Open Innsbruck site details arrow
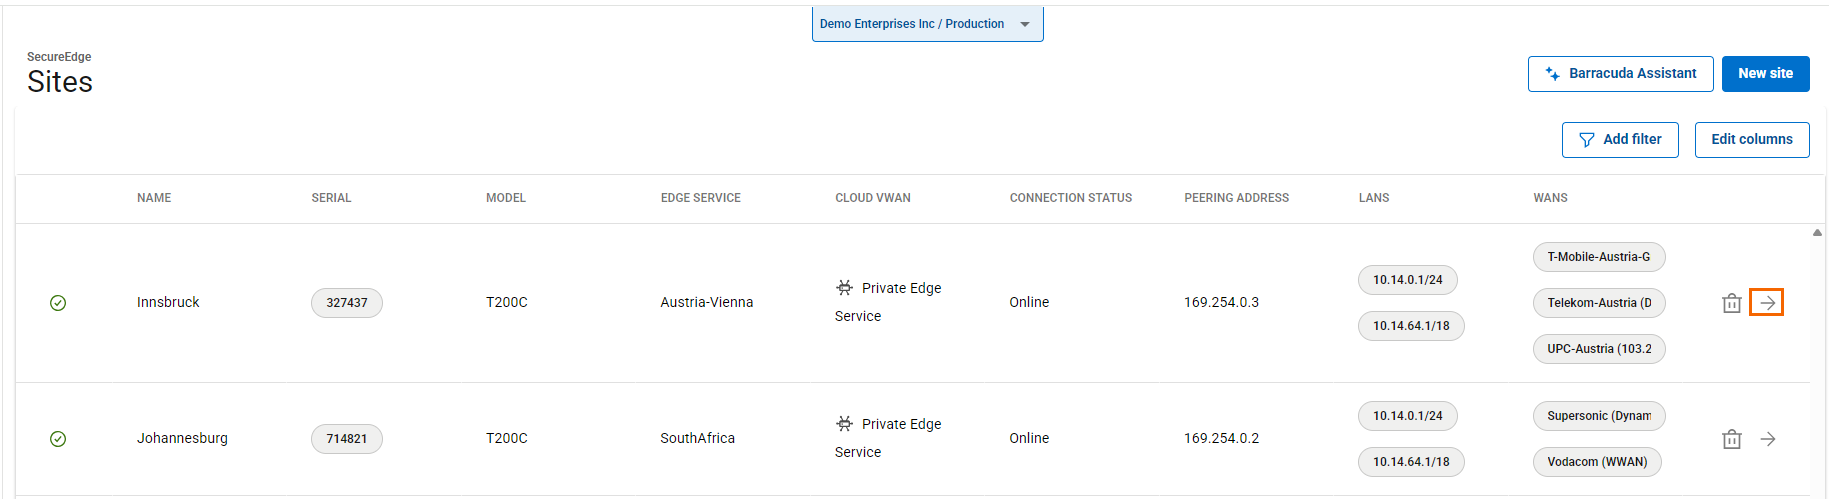The width and height of the screenshot is (1829, 499). pos(1767,302)
